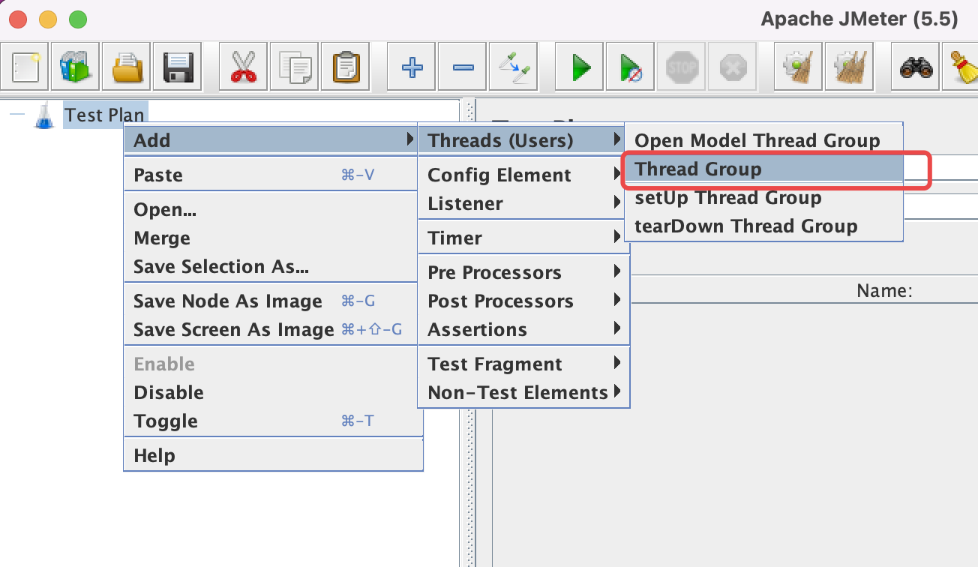Click the New test plan icon

click(x=26, y=68)
